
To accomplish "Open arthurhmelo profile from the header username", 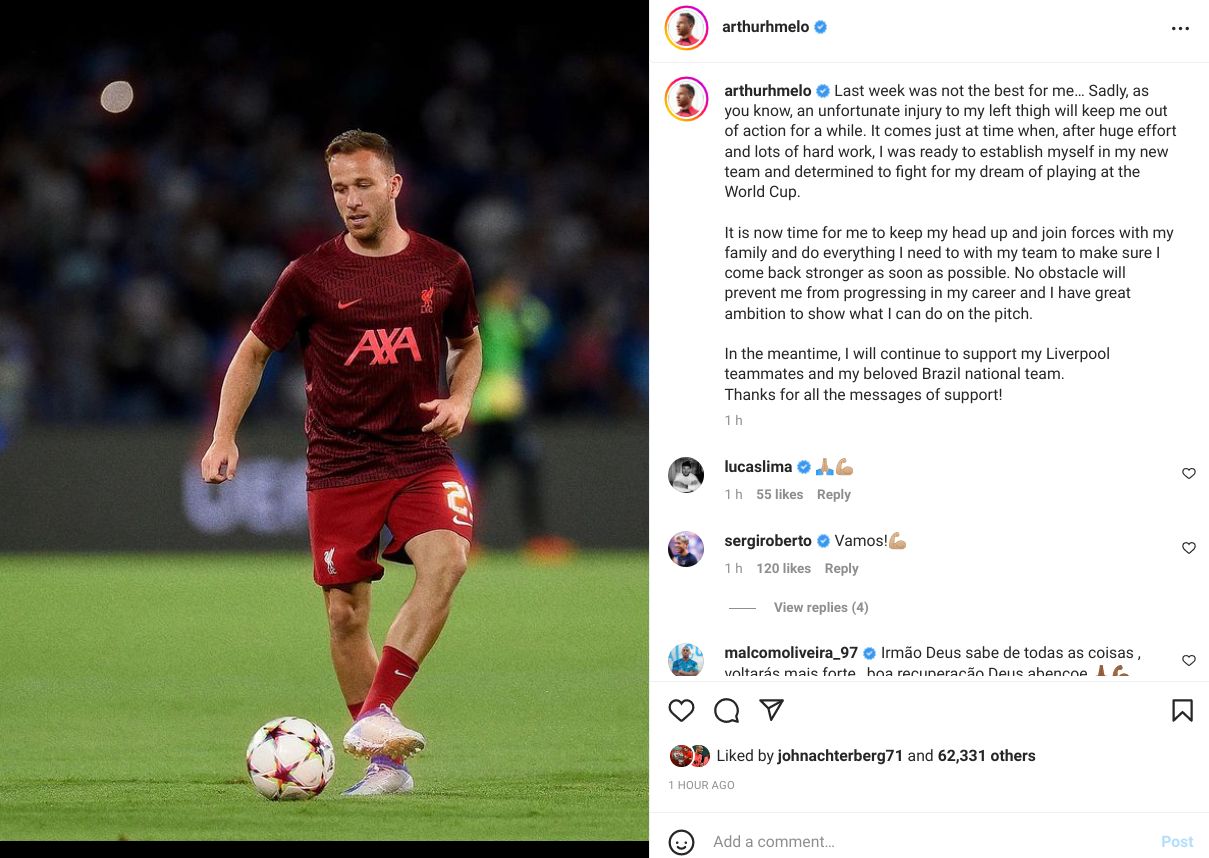I will coord(766,27).
